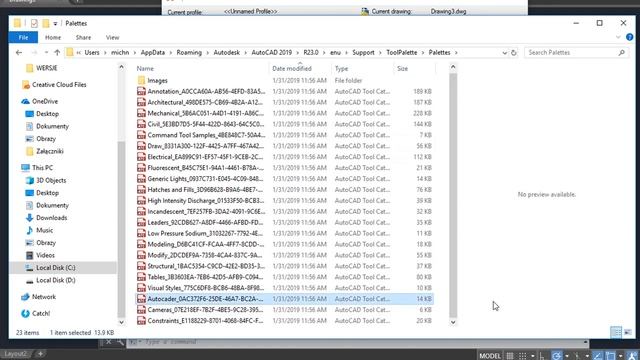Select Users in the address path

pyautogui.click(x=92, y=53)
